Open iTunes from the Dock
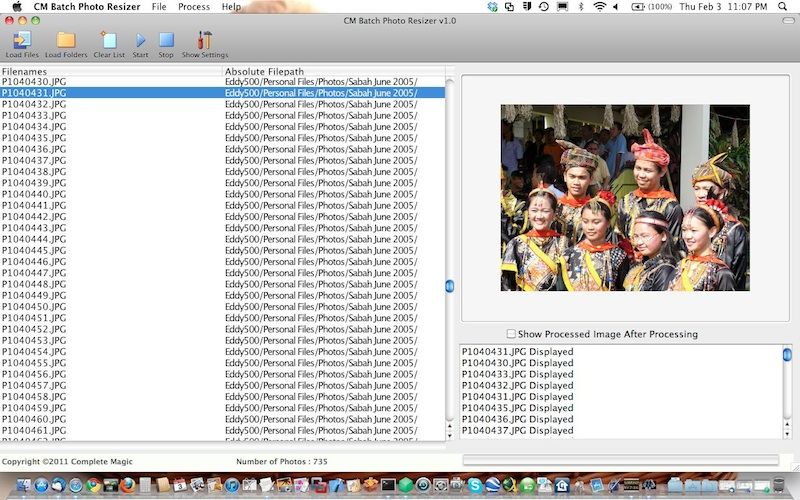This screenshot has height=500, width=800. 232,485
